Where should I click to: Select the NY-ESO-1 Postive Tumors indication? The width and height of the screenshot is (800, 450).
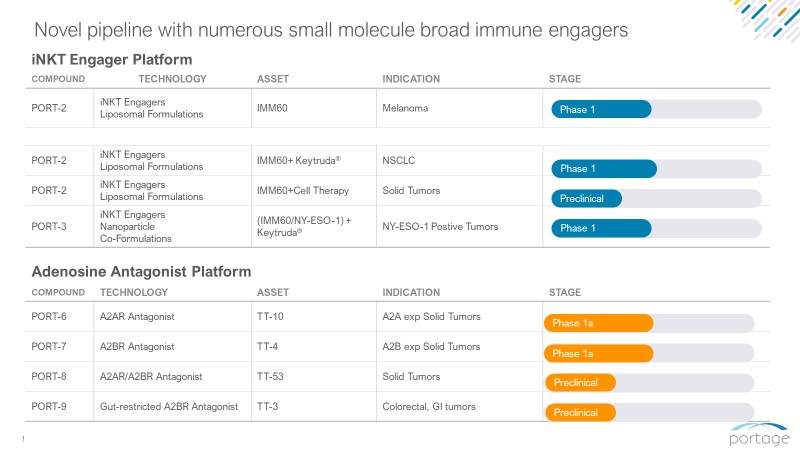[440, 227]
